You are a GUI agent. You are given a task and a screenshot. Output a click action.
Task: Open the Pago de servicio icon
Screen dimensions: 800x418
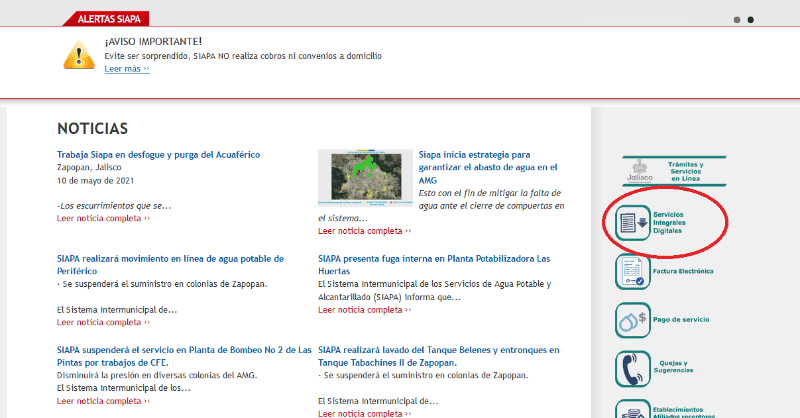[x=632, y=319]
